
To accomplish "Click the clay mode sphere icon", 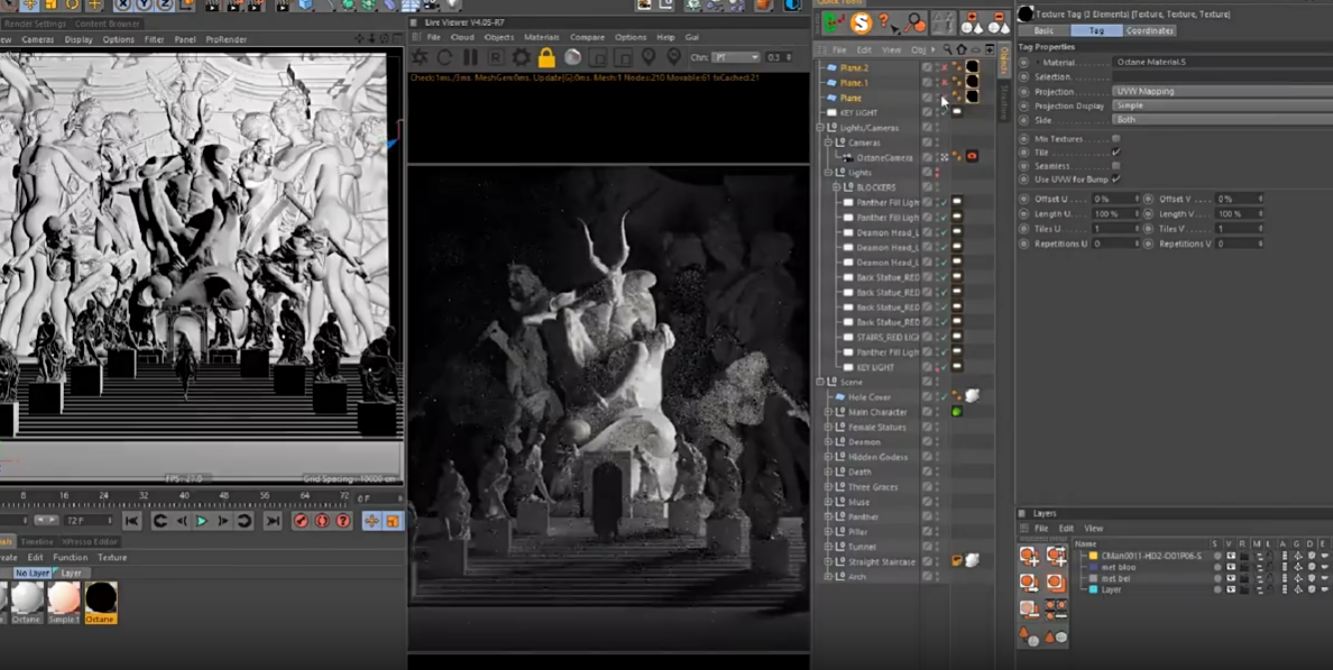I will tap(573, 58).
